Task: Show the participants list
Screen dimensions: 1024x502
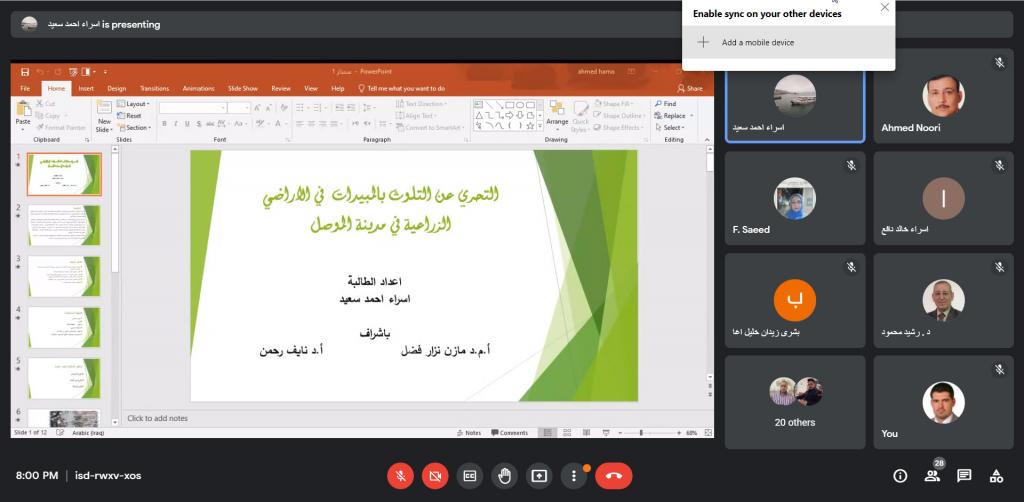Action: coord(932,476)
